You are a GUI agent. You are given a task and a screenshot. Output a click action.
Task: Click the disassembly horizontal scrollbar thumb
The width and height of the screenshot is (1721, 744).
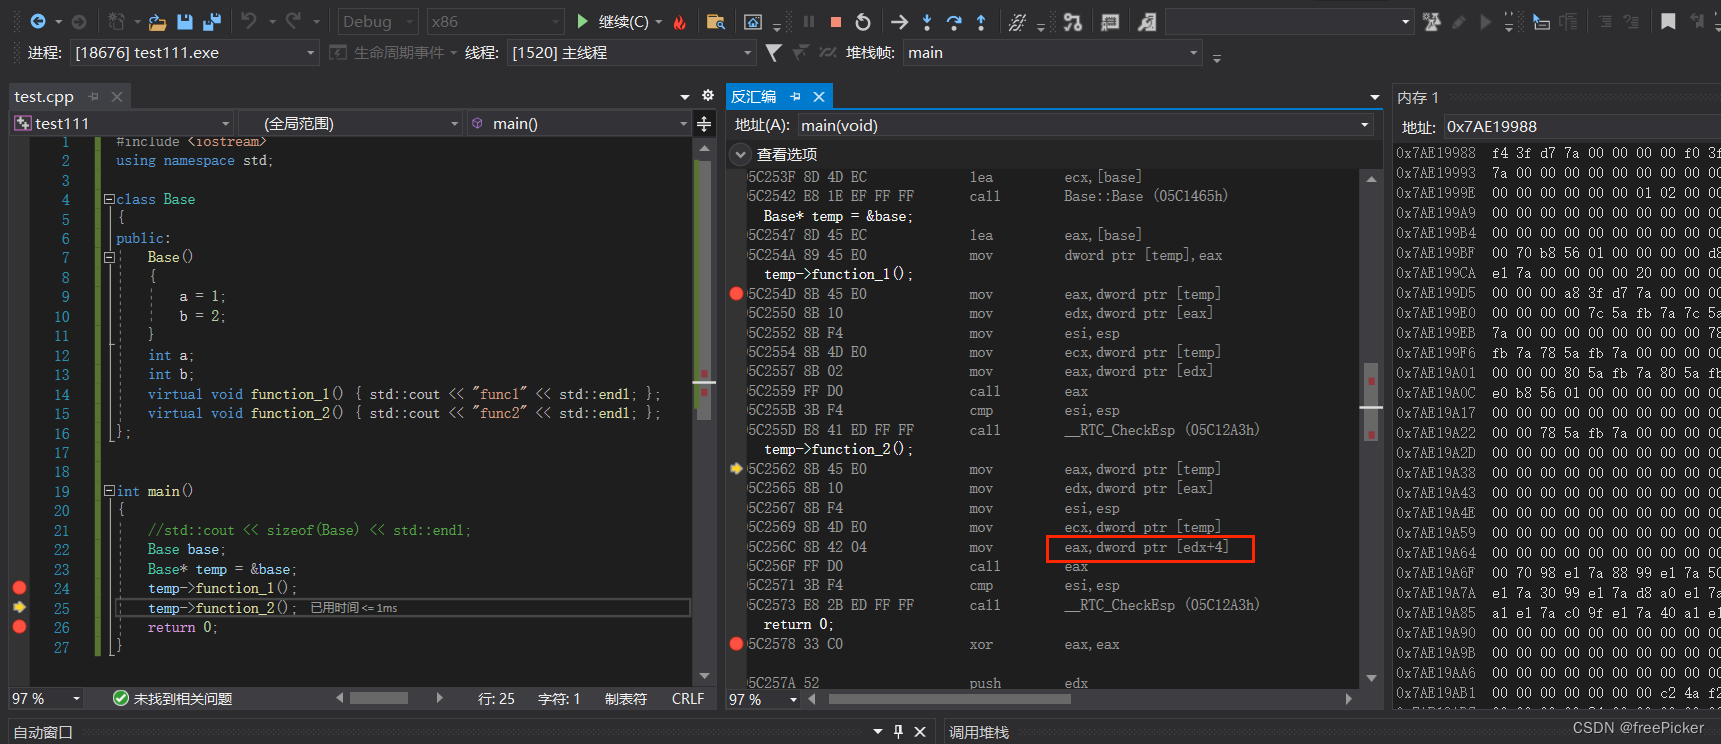(949, 699)
